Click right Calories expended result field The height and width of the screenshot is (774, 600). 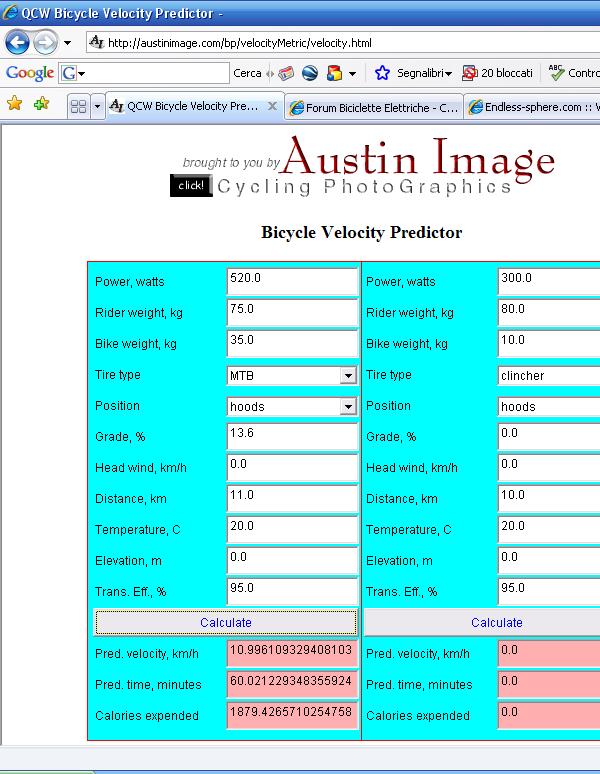549,716
